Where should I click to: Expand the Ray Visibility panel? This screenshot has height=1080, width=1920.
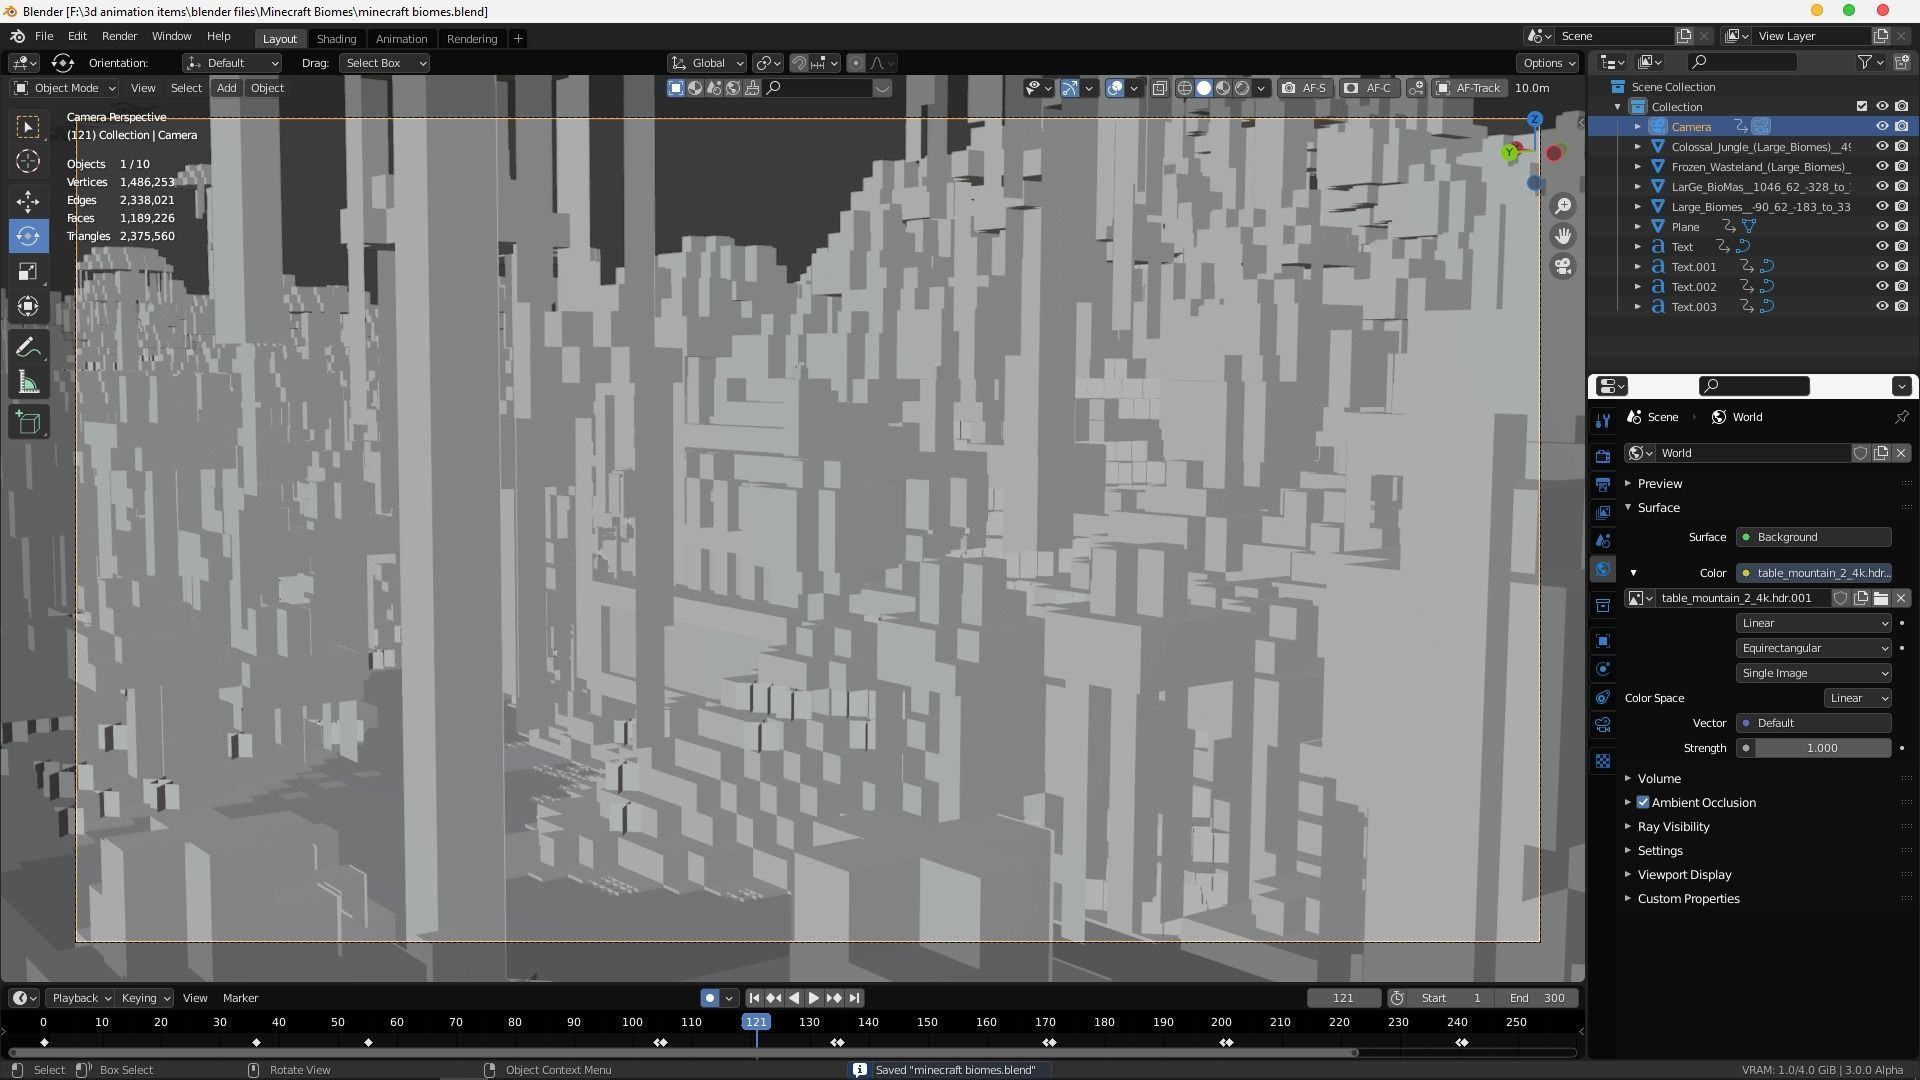coord(1673,827)
